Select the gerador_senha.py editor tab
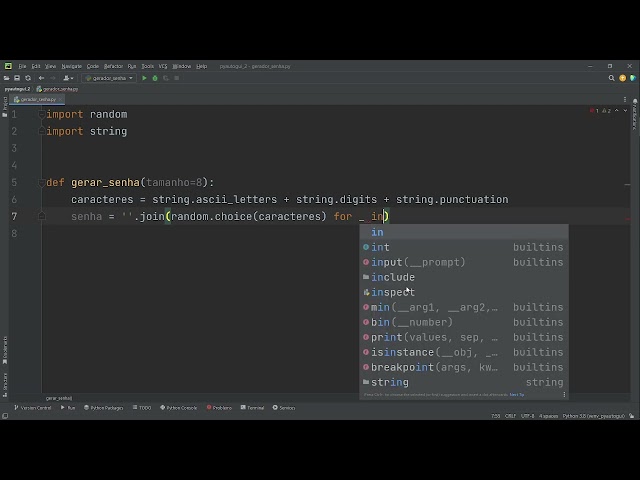640x480 pixels. click(x=36, y=99)
